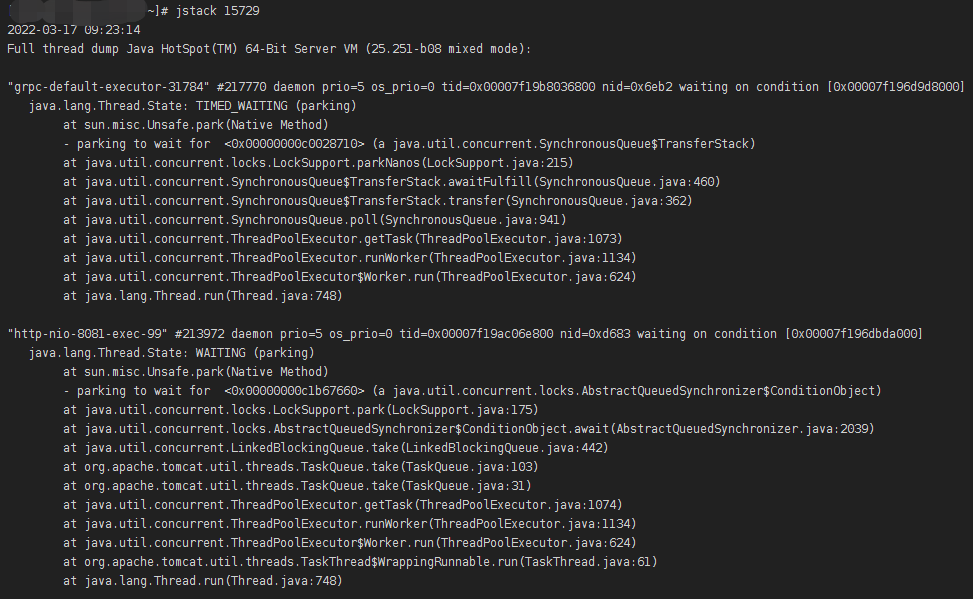Click the TaskThread$WrappingRunnable.run frame
973x599 pixels.
tap(360, 562)
